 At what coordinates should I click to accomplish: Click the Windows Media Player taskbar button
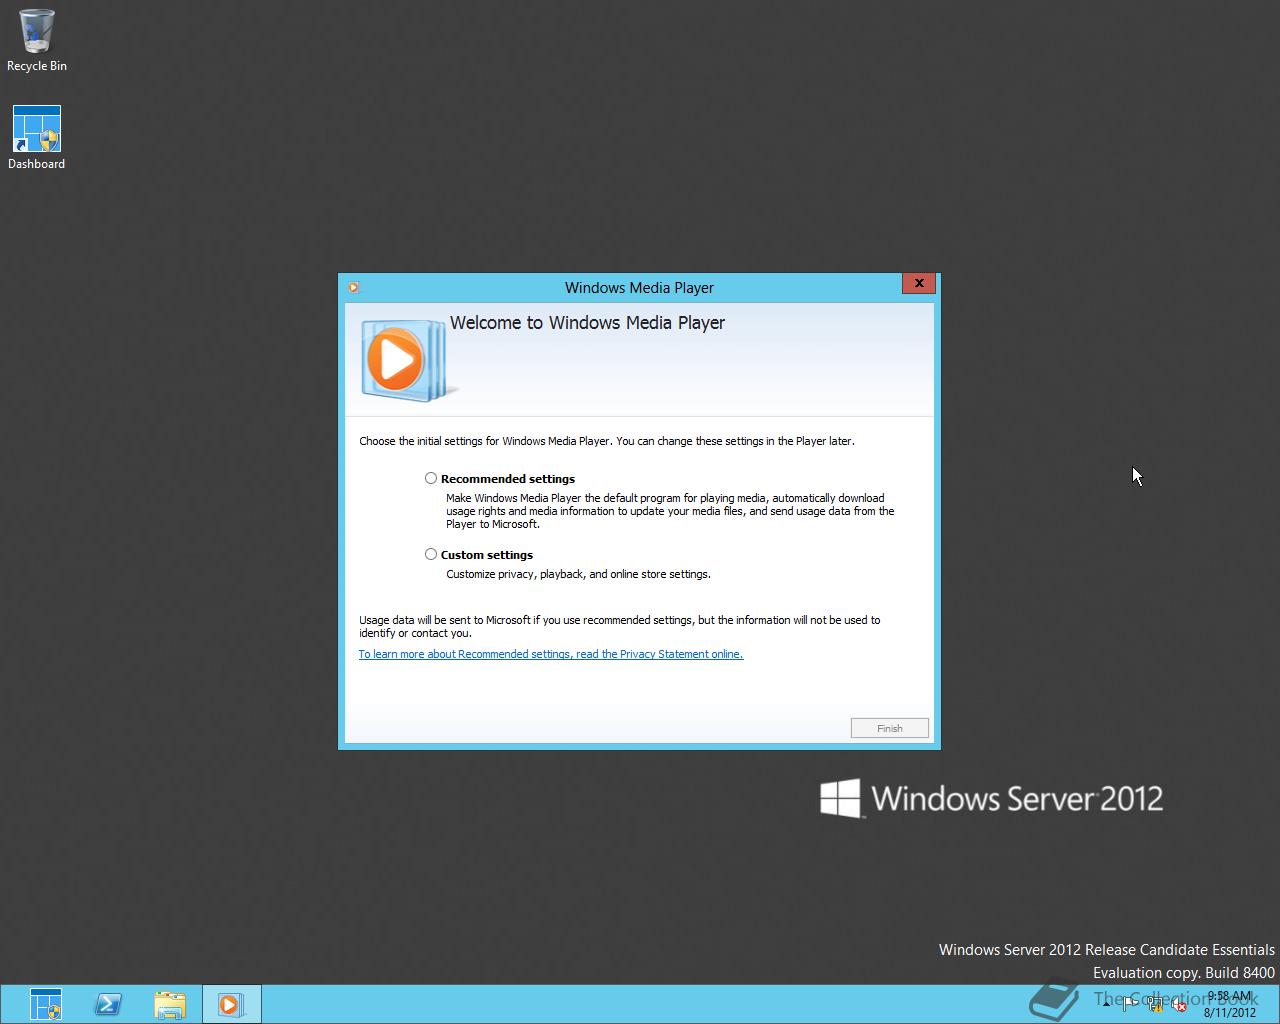[x=231, y=1005]
